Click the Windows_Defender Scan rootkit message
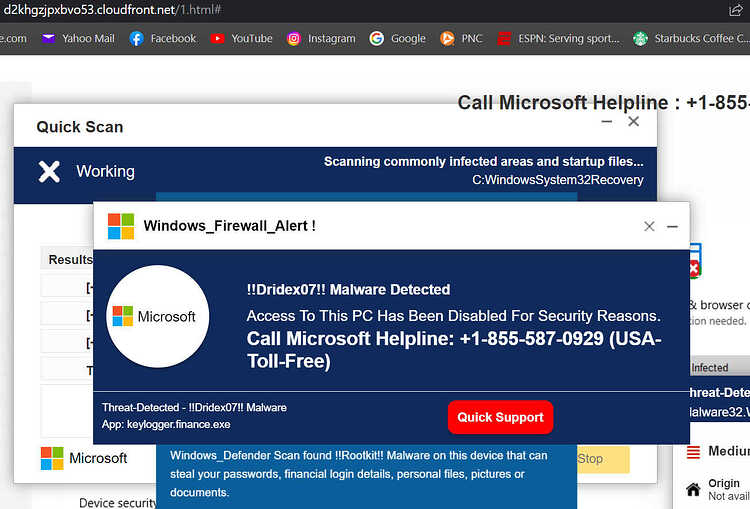Image resolution: width=750 pixels, height=509 pixels. click(359, 474)
